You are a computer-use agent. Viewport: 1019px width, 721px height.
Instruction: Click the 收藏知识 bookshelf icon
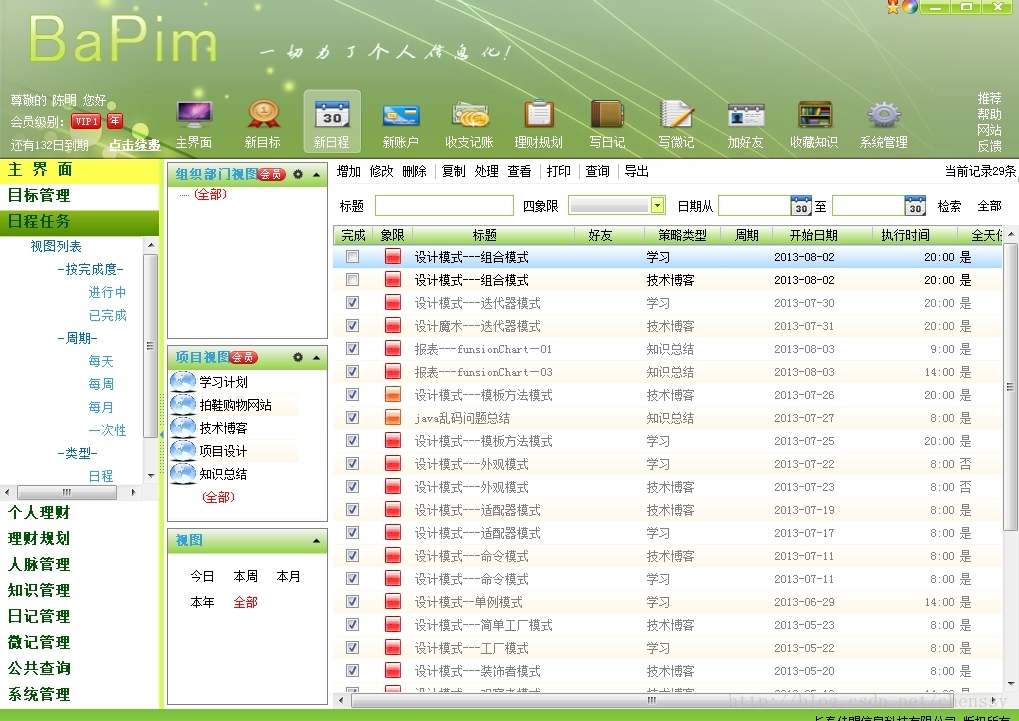click(x=814, y=115)
